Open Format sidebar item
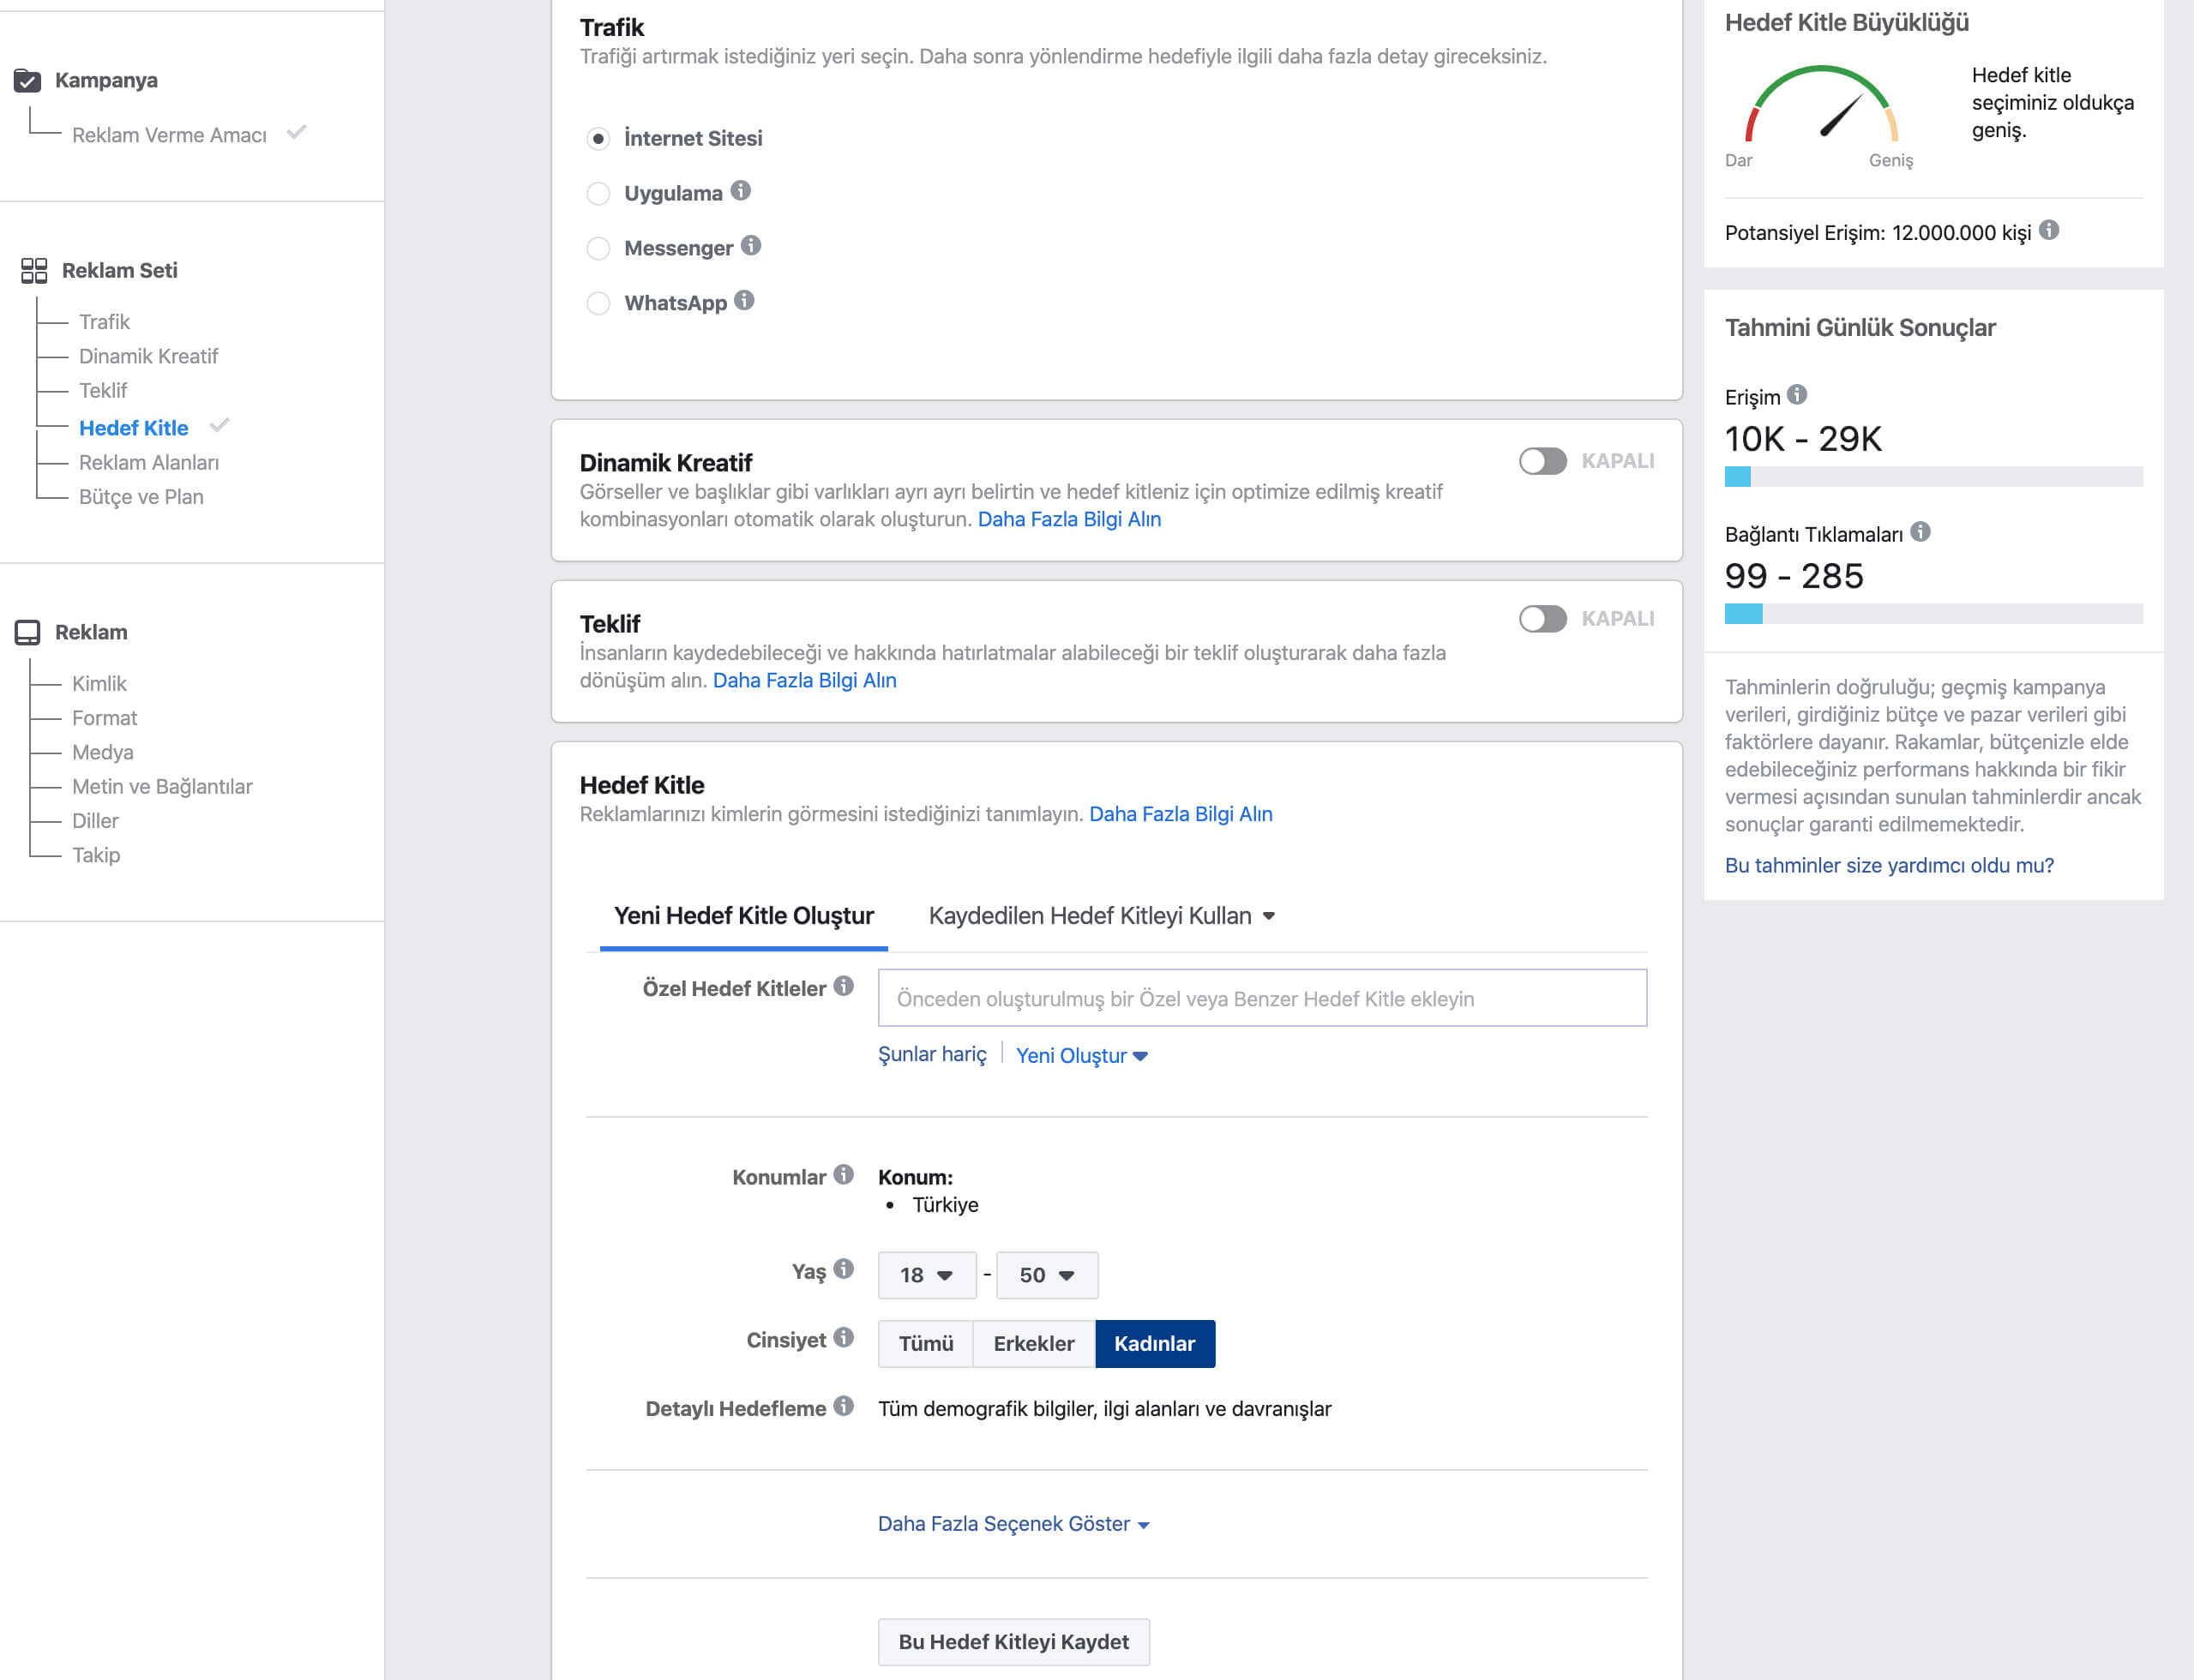This screenshot has width=2194, height=1680. [x=104, y=718]
